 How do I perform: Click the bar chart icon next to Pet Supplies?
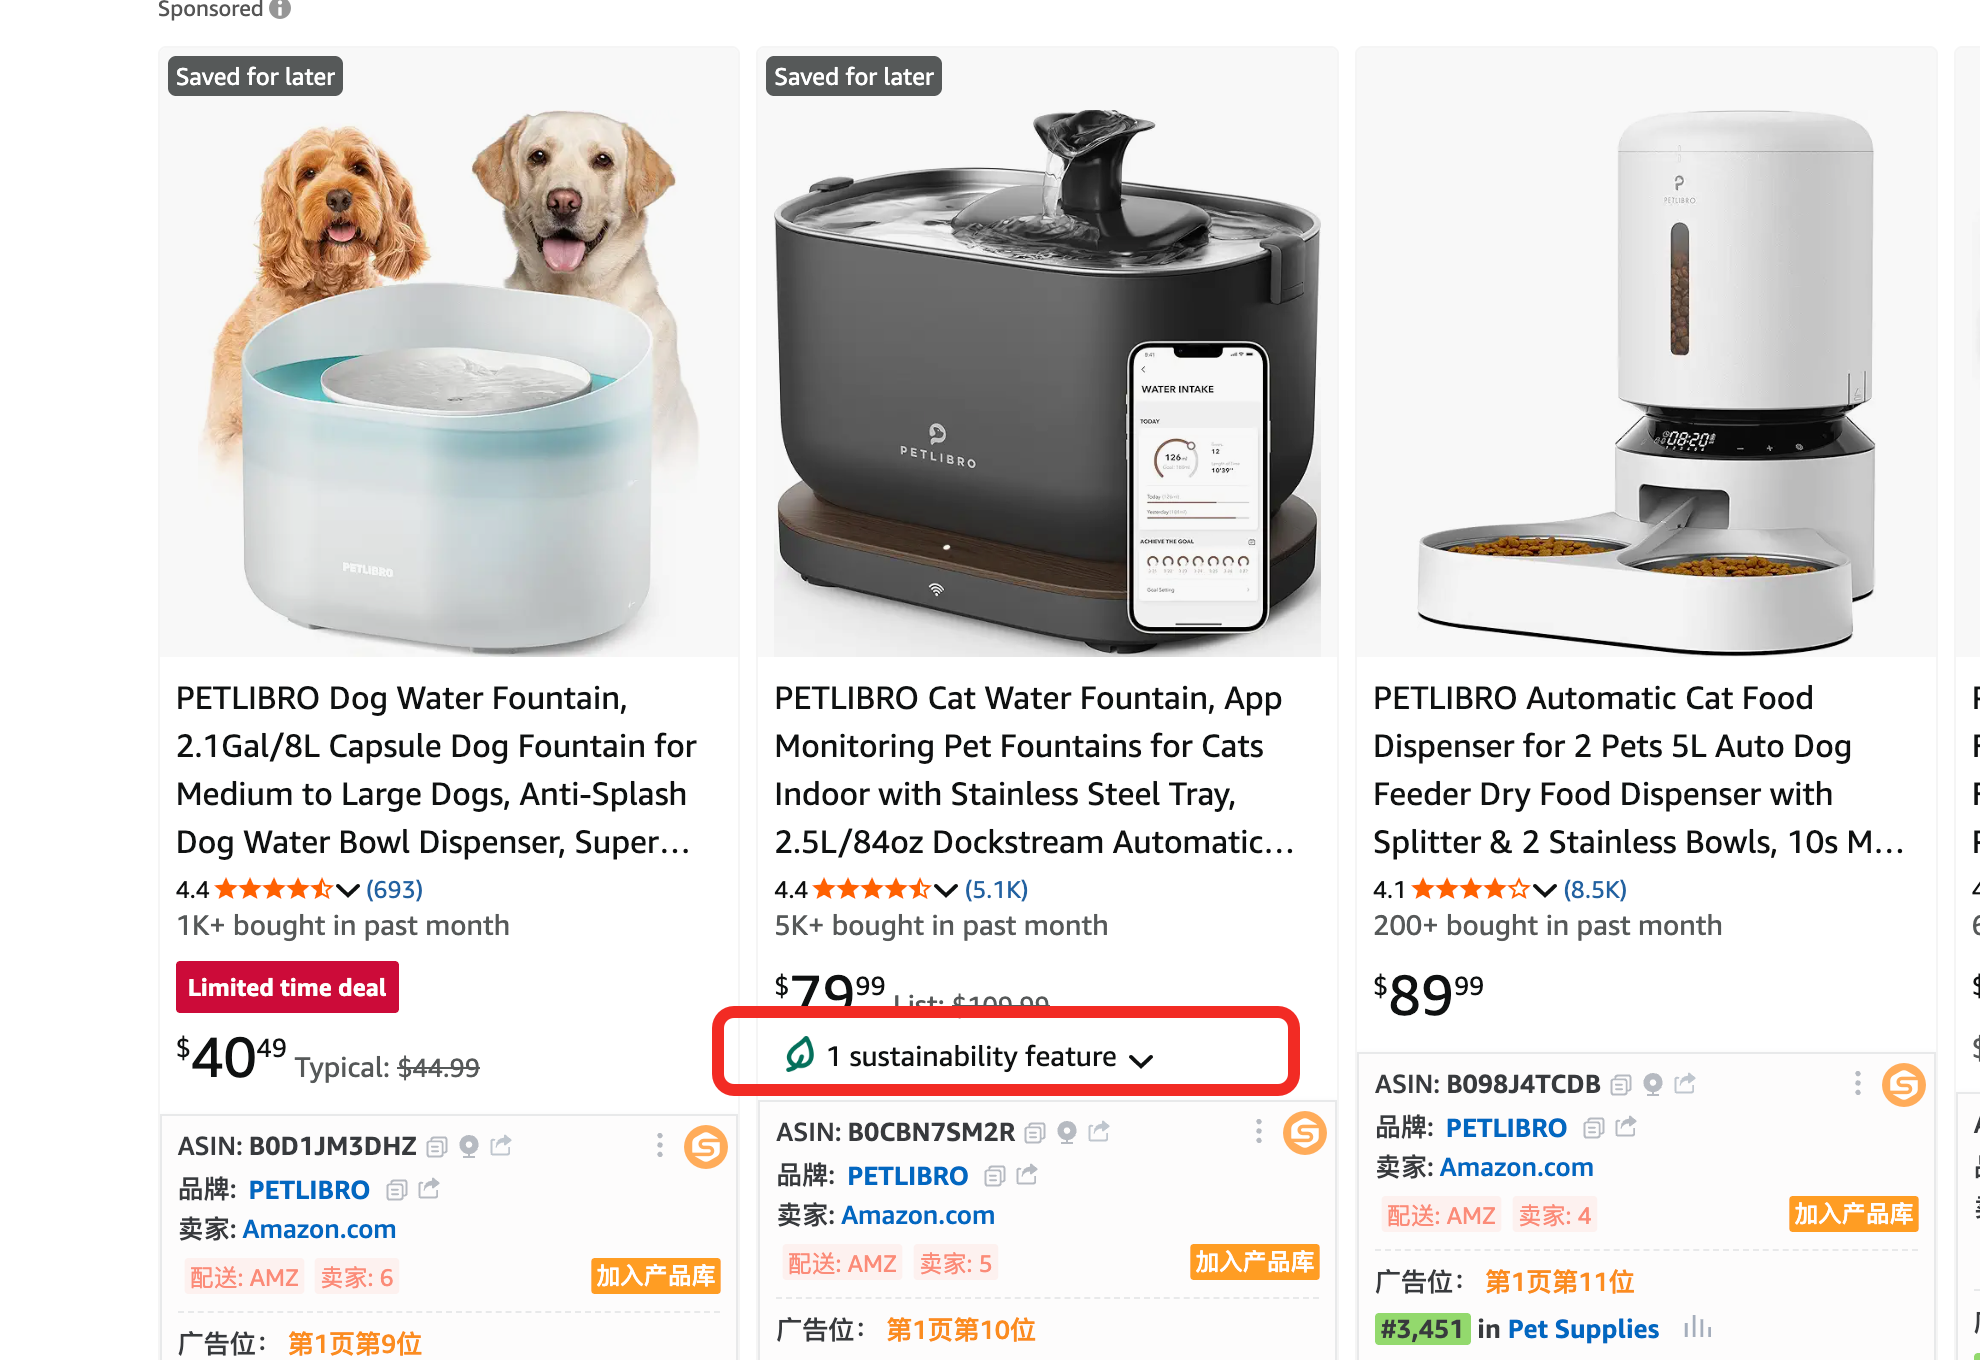tap(1697, 1328)
